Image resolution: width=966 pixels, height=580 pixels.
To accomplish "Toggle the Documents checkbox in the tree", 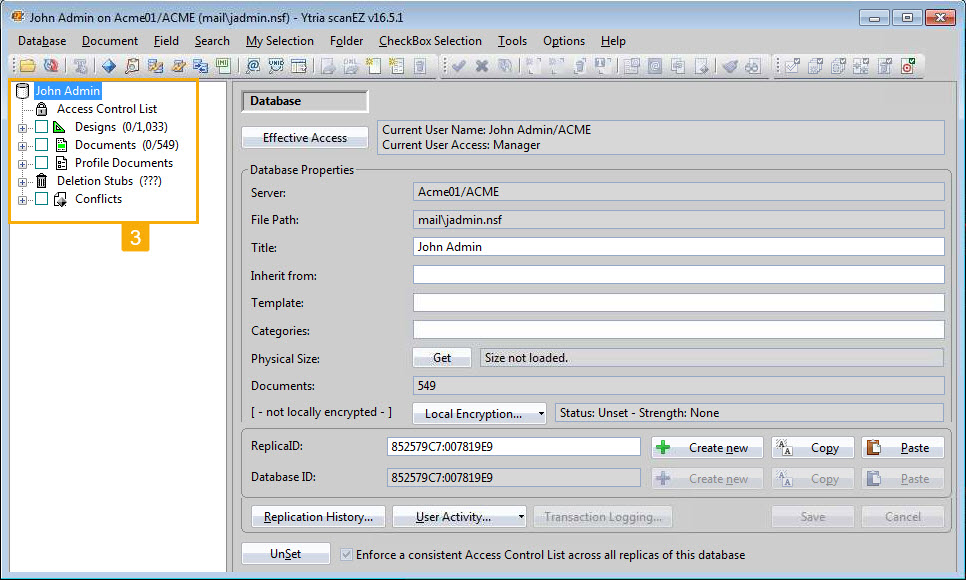I will click(41, 144).
